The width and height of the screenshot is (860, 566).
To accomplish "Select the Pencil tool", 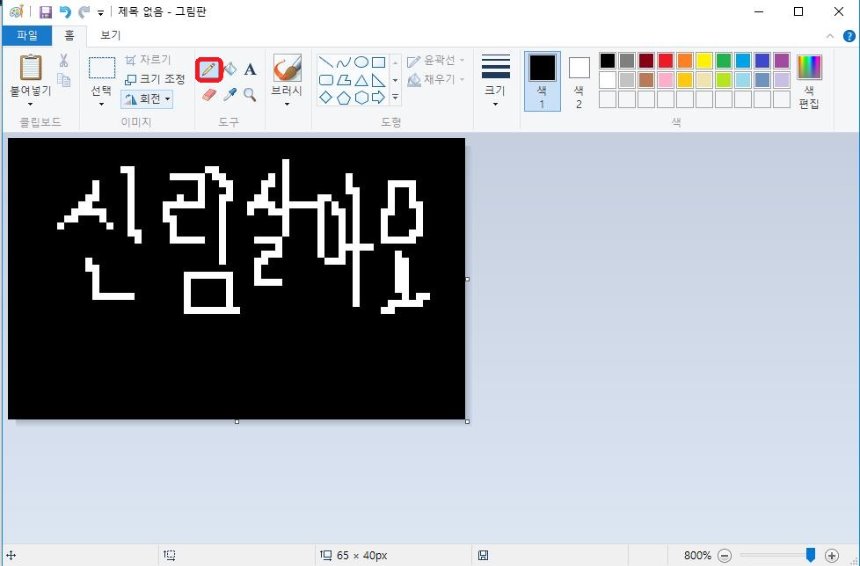I will click(x=209, y=70).
